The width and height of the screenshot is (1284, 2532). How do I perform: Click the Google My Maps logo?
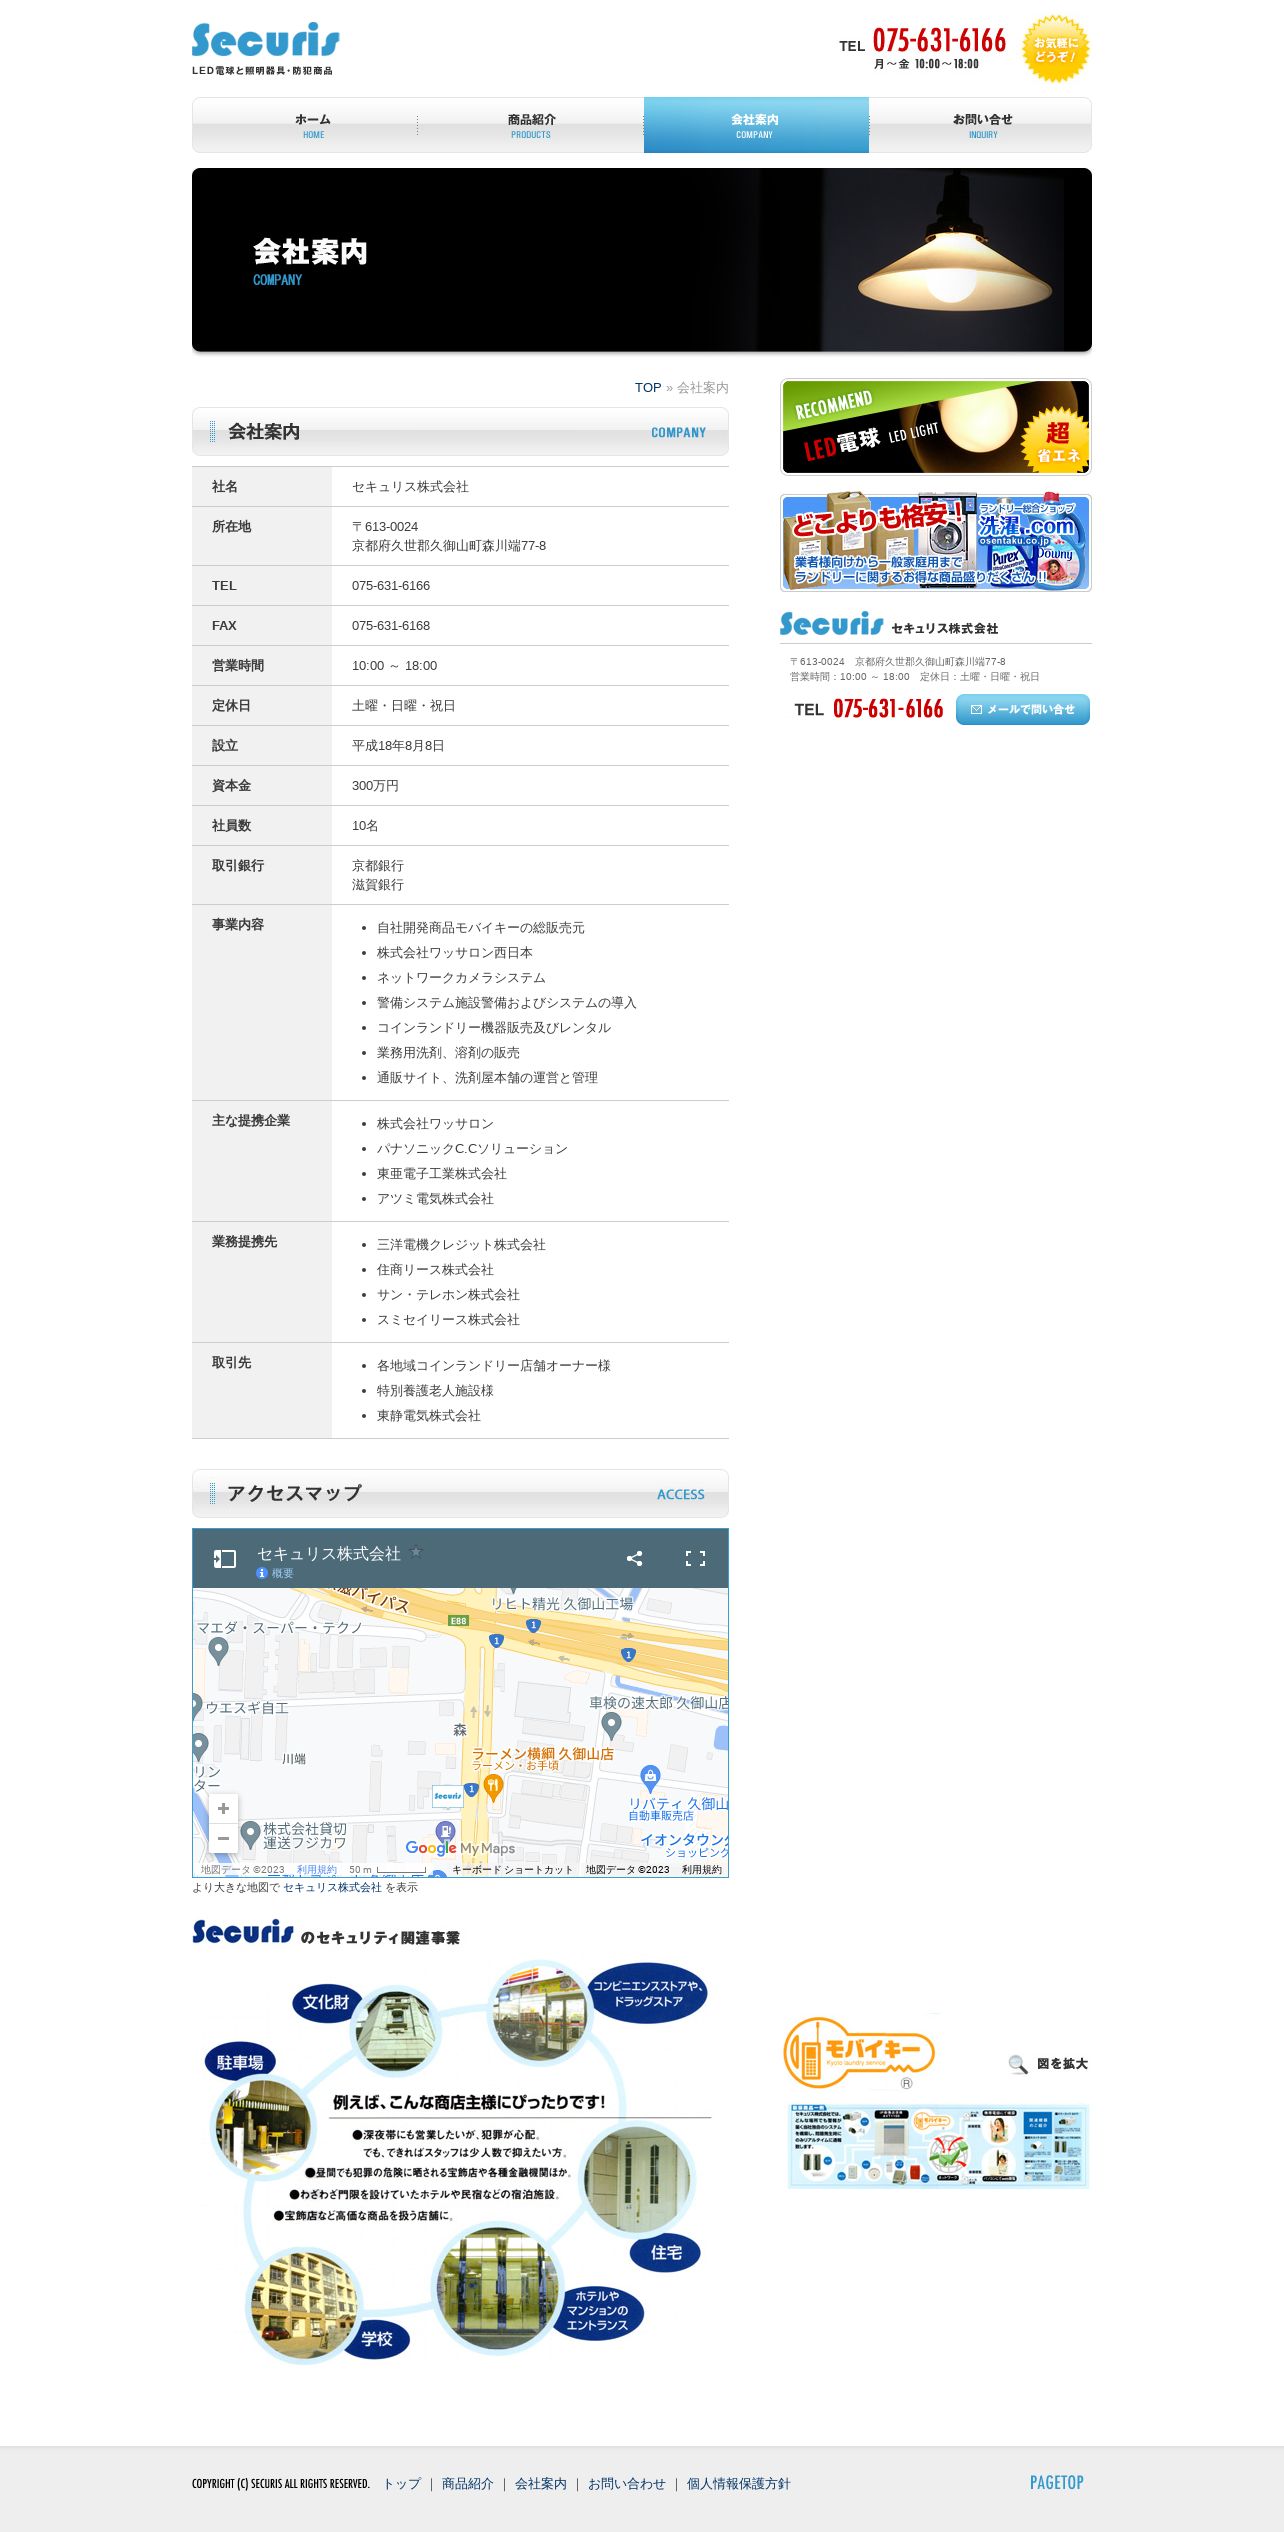[460, 1848]
